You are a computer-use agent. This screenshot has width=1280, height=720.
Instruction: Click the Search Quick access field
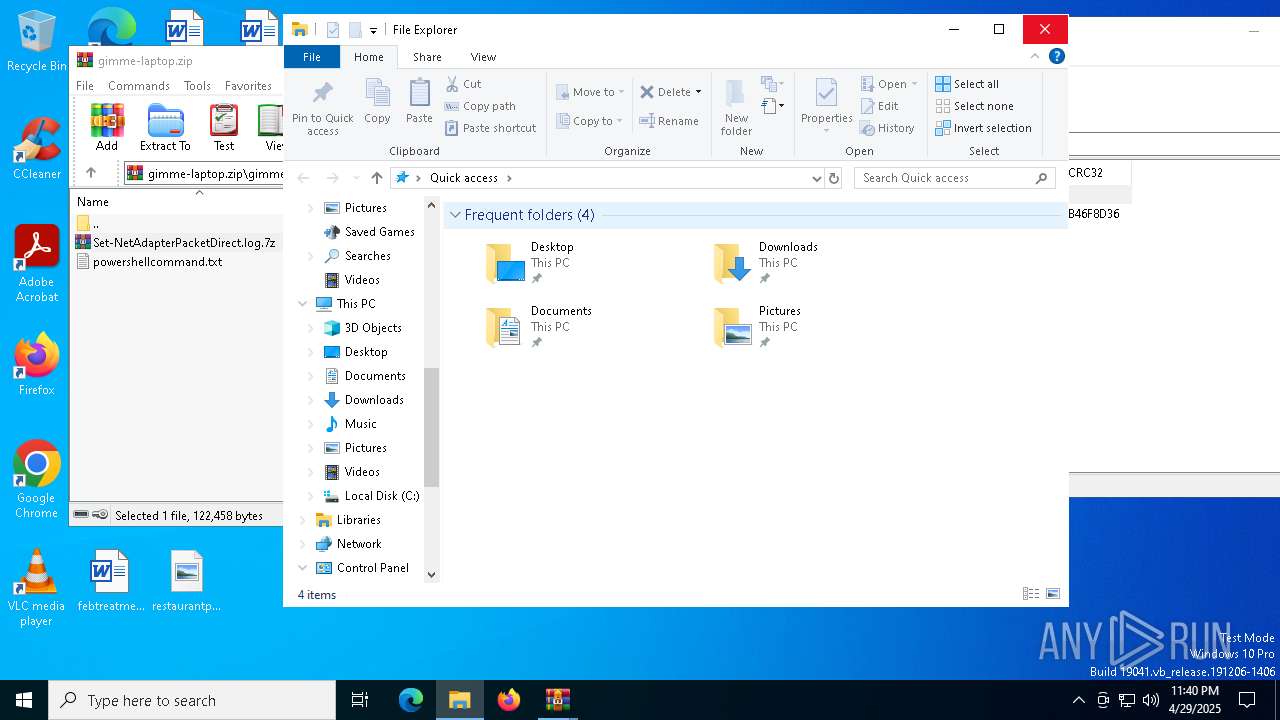tap(955, 178)
